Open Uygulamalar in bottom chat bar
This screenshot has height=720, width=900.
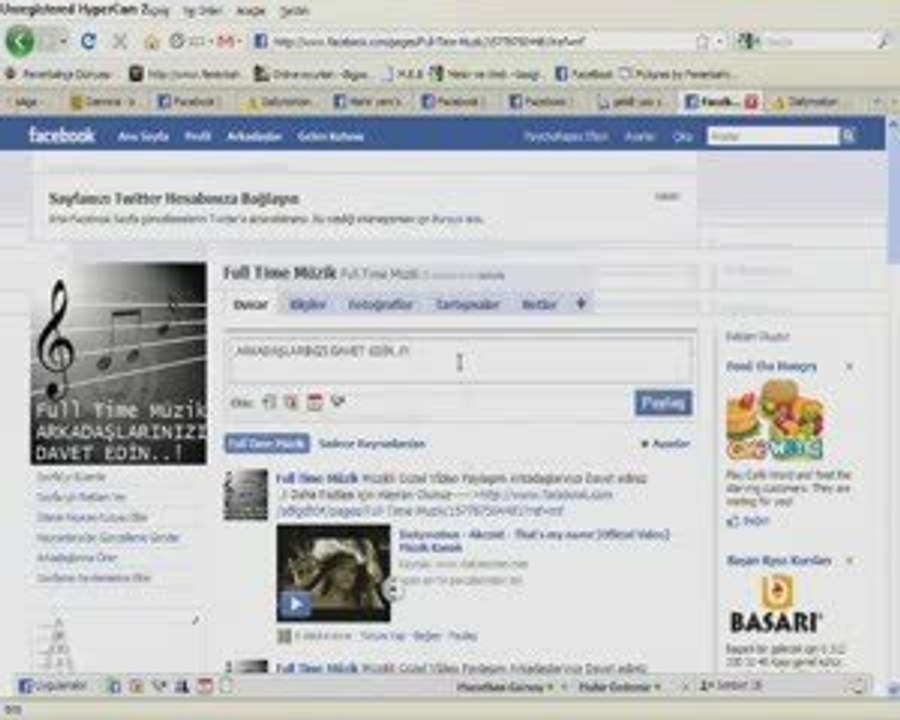tap(53, 686)
